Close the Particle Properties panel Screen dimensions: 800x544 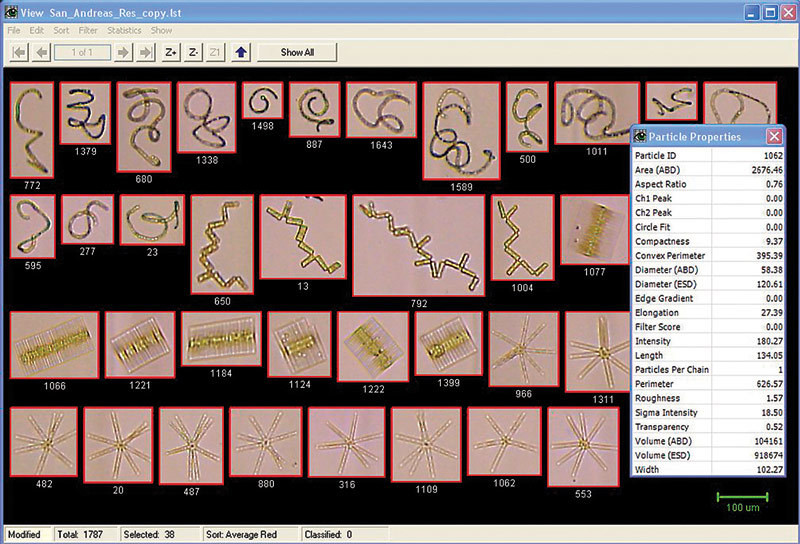tap(774, 136)
